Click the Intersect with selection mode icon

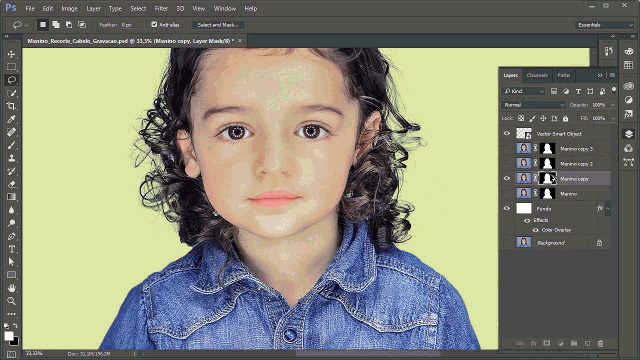tap(82, 25)
